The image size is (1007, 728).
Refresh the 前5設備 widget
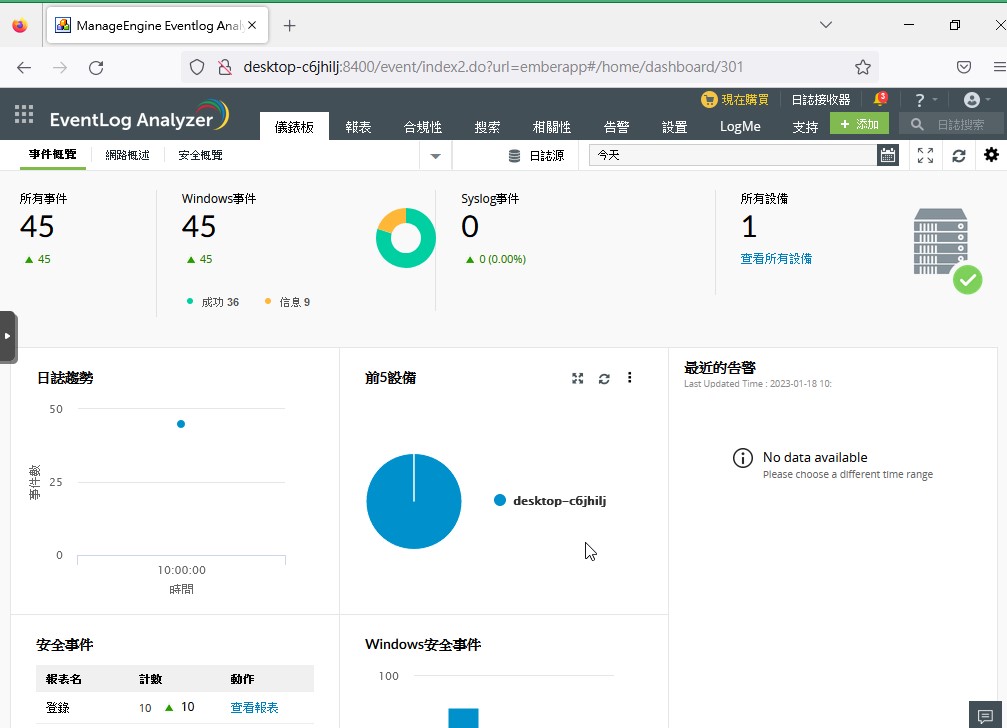click(604, 378)
